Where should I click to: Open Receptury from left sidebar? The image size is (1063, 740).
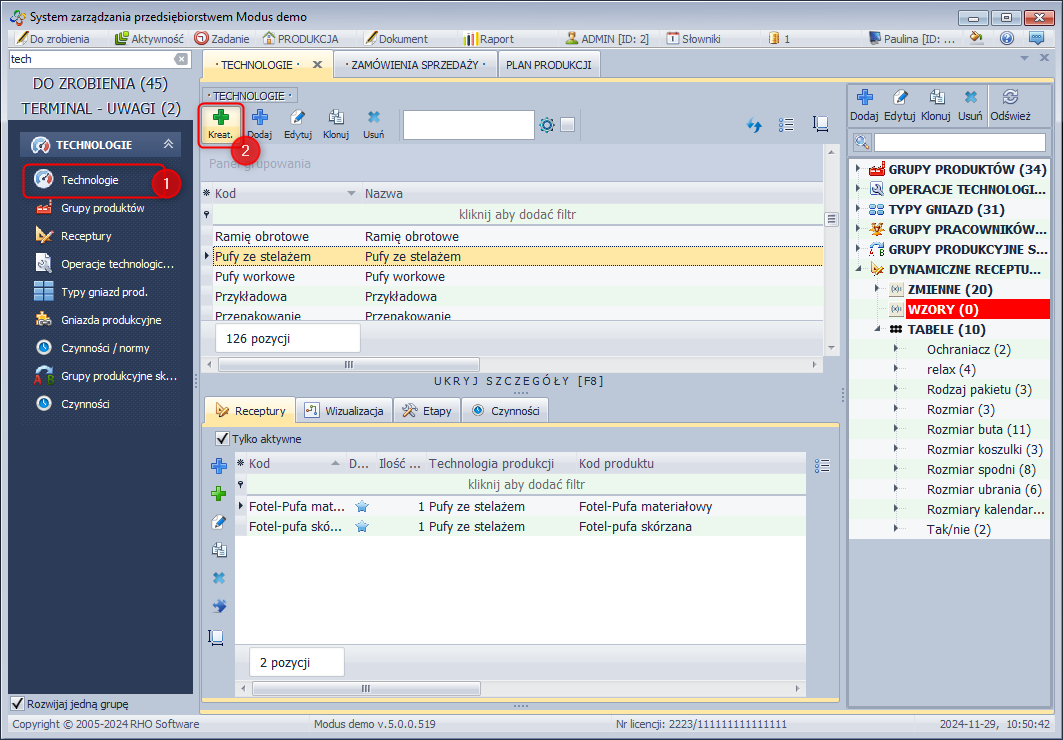(x=86, y=236)
